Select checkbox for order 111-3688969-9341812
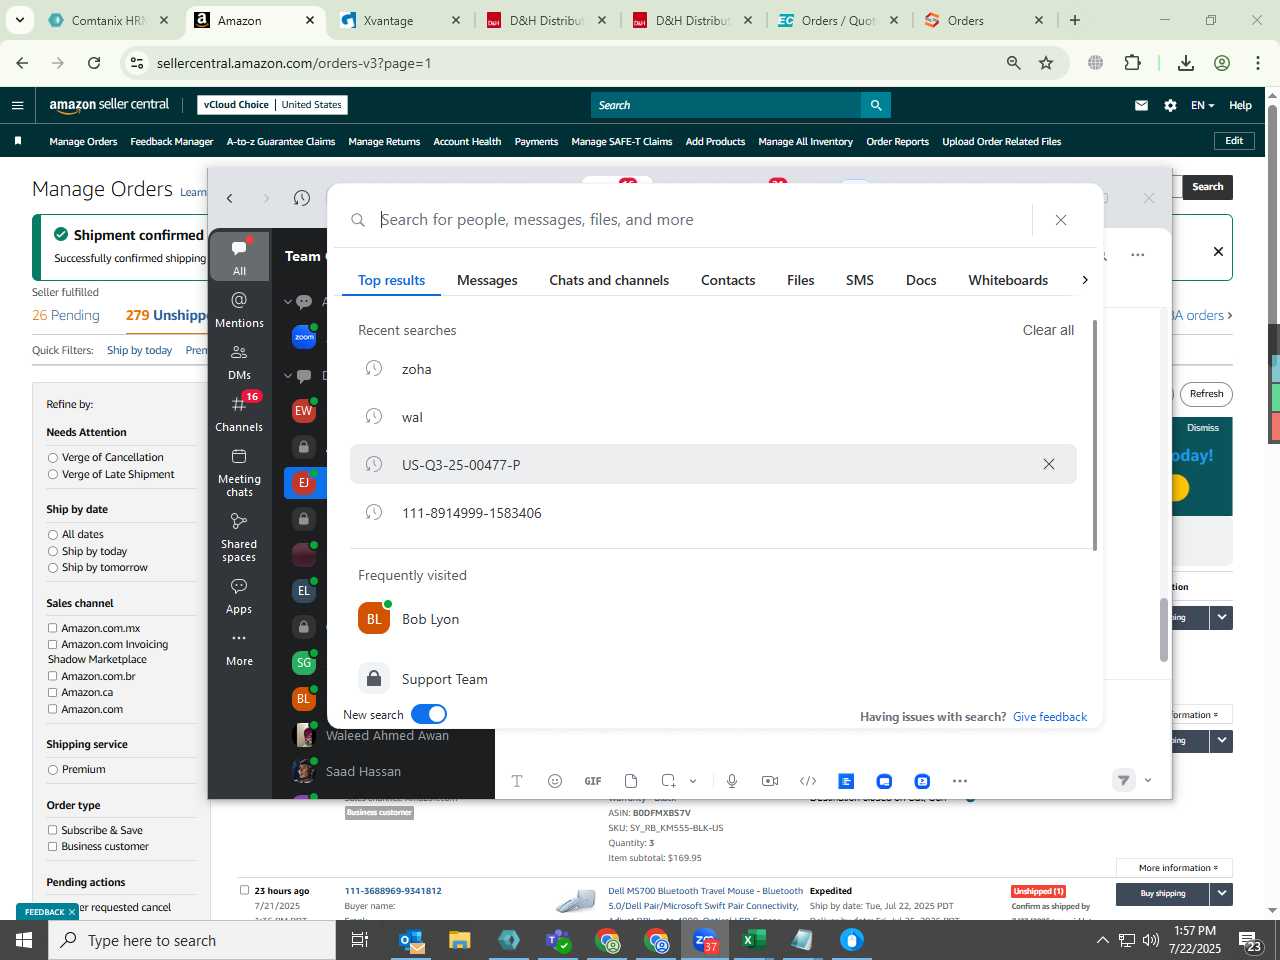Viewport: 1280px width, 960px height. tap(244, 890)
